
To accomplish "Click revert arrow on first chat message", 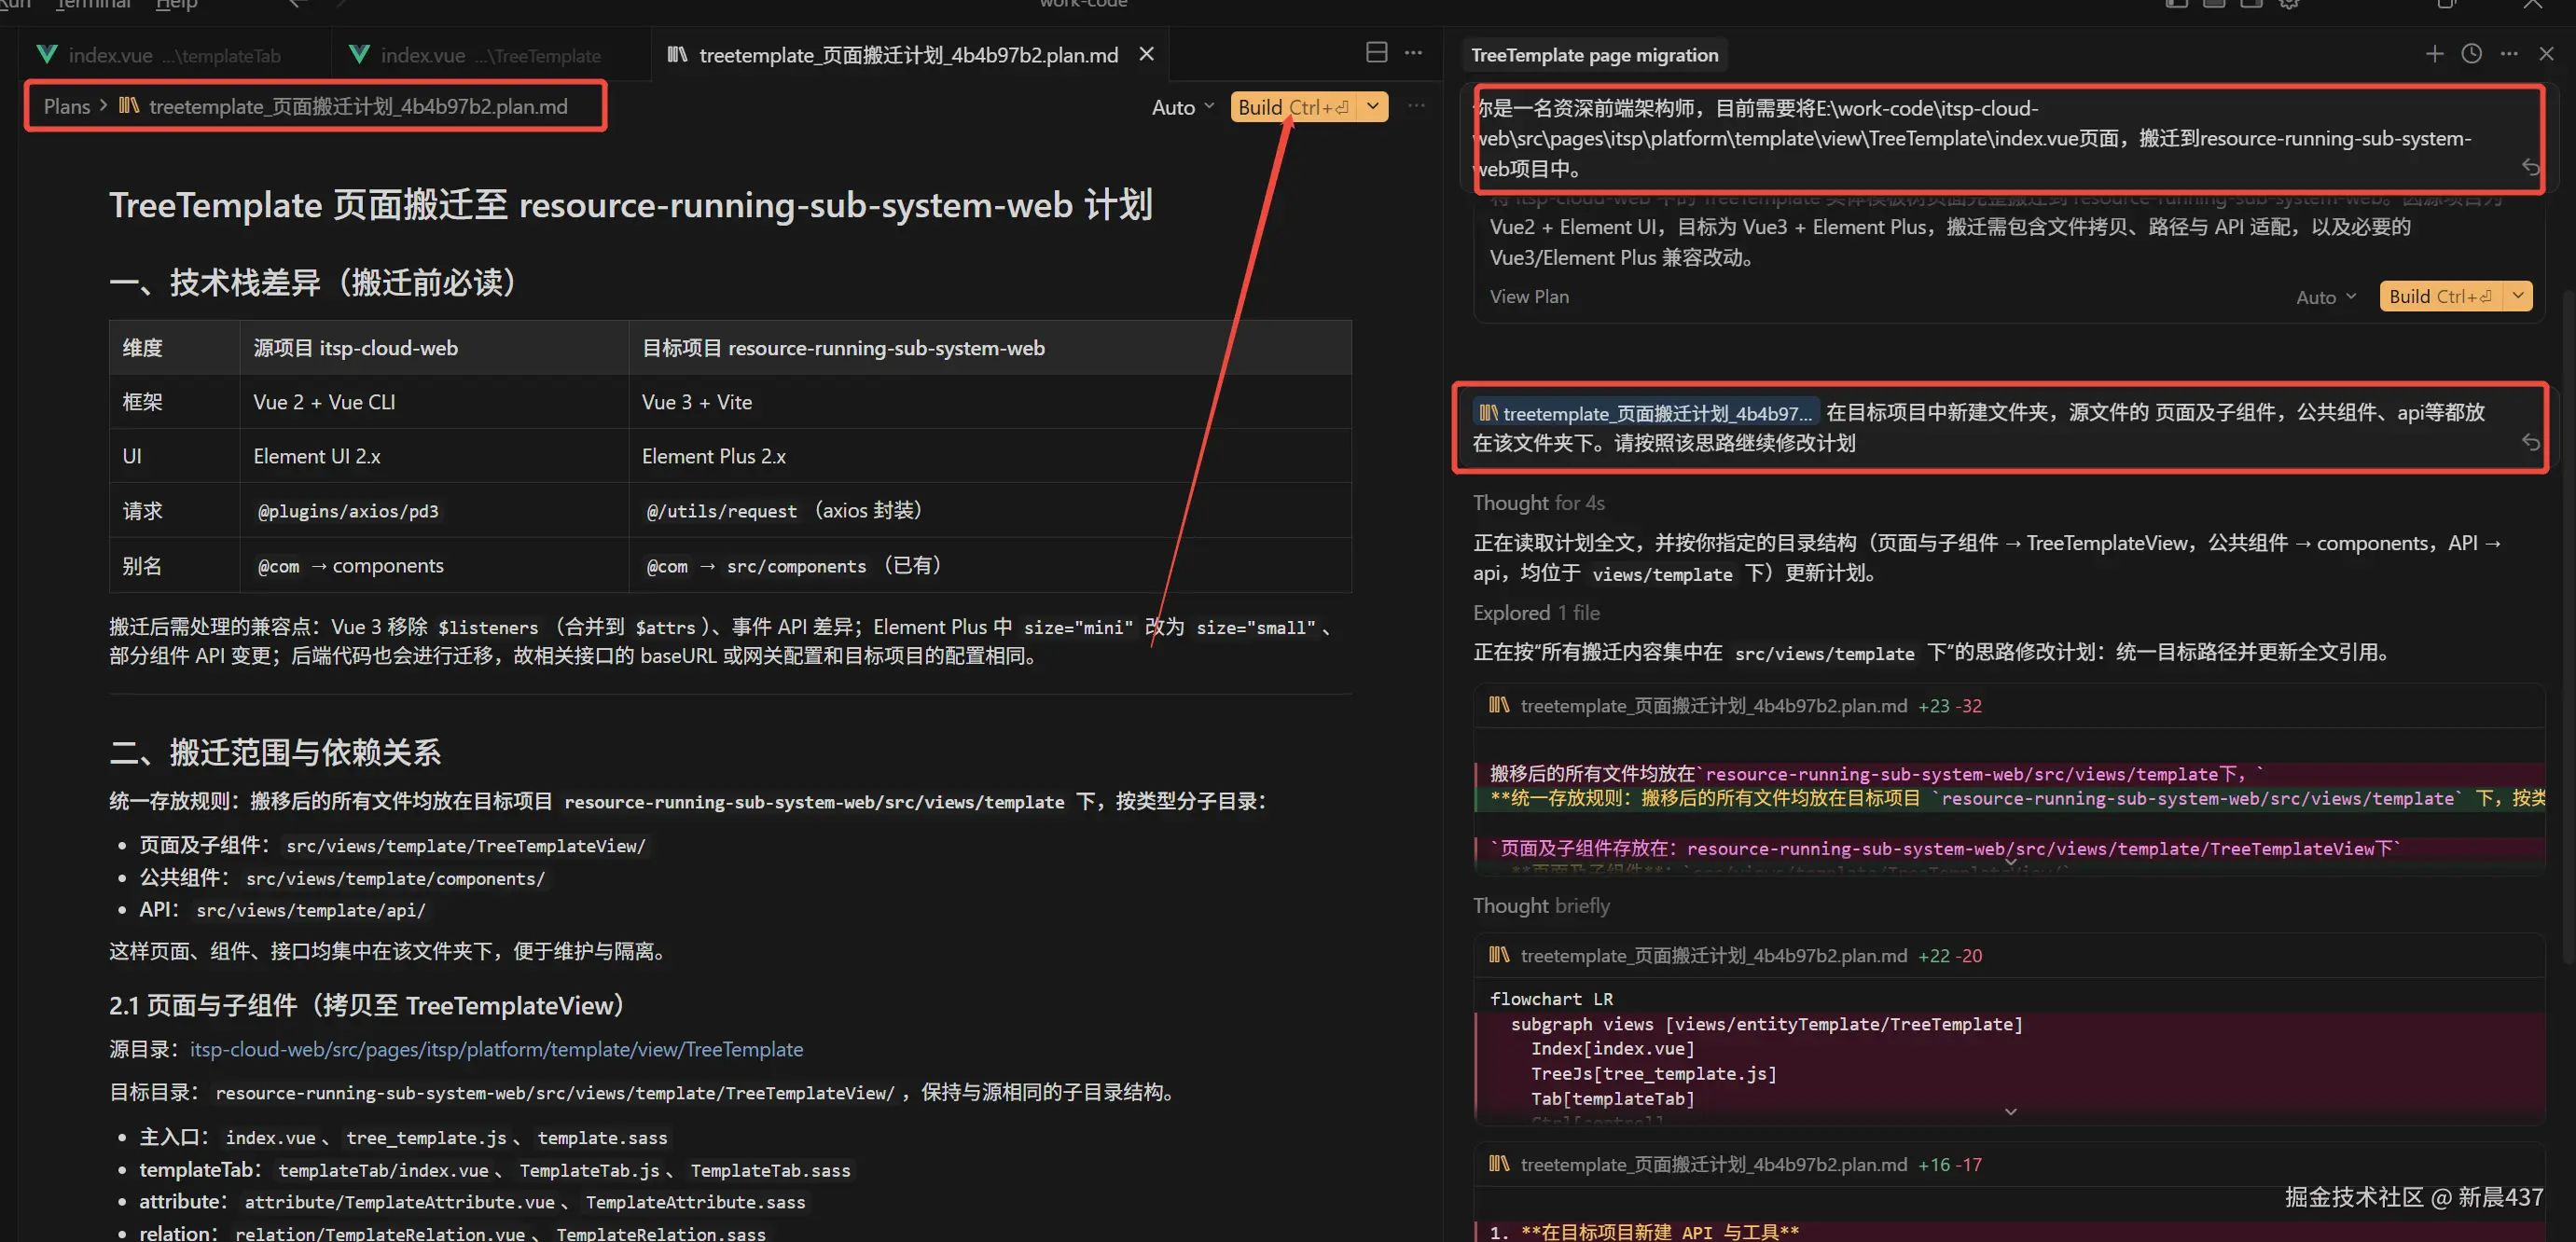I will pos(2530,167).
